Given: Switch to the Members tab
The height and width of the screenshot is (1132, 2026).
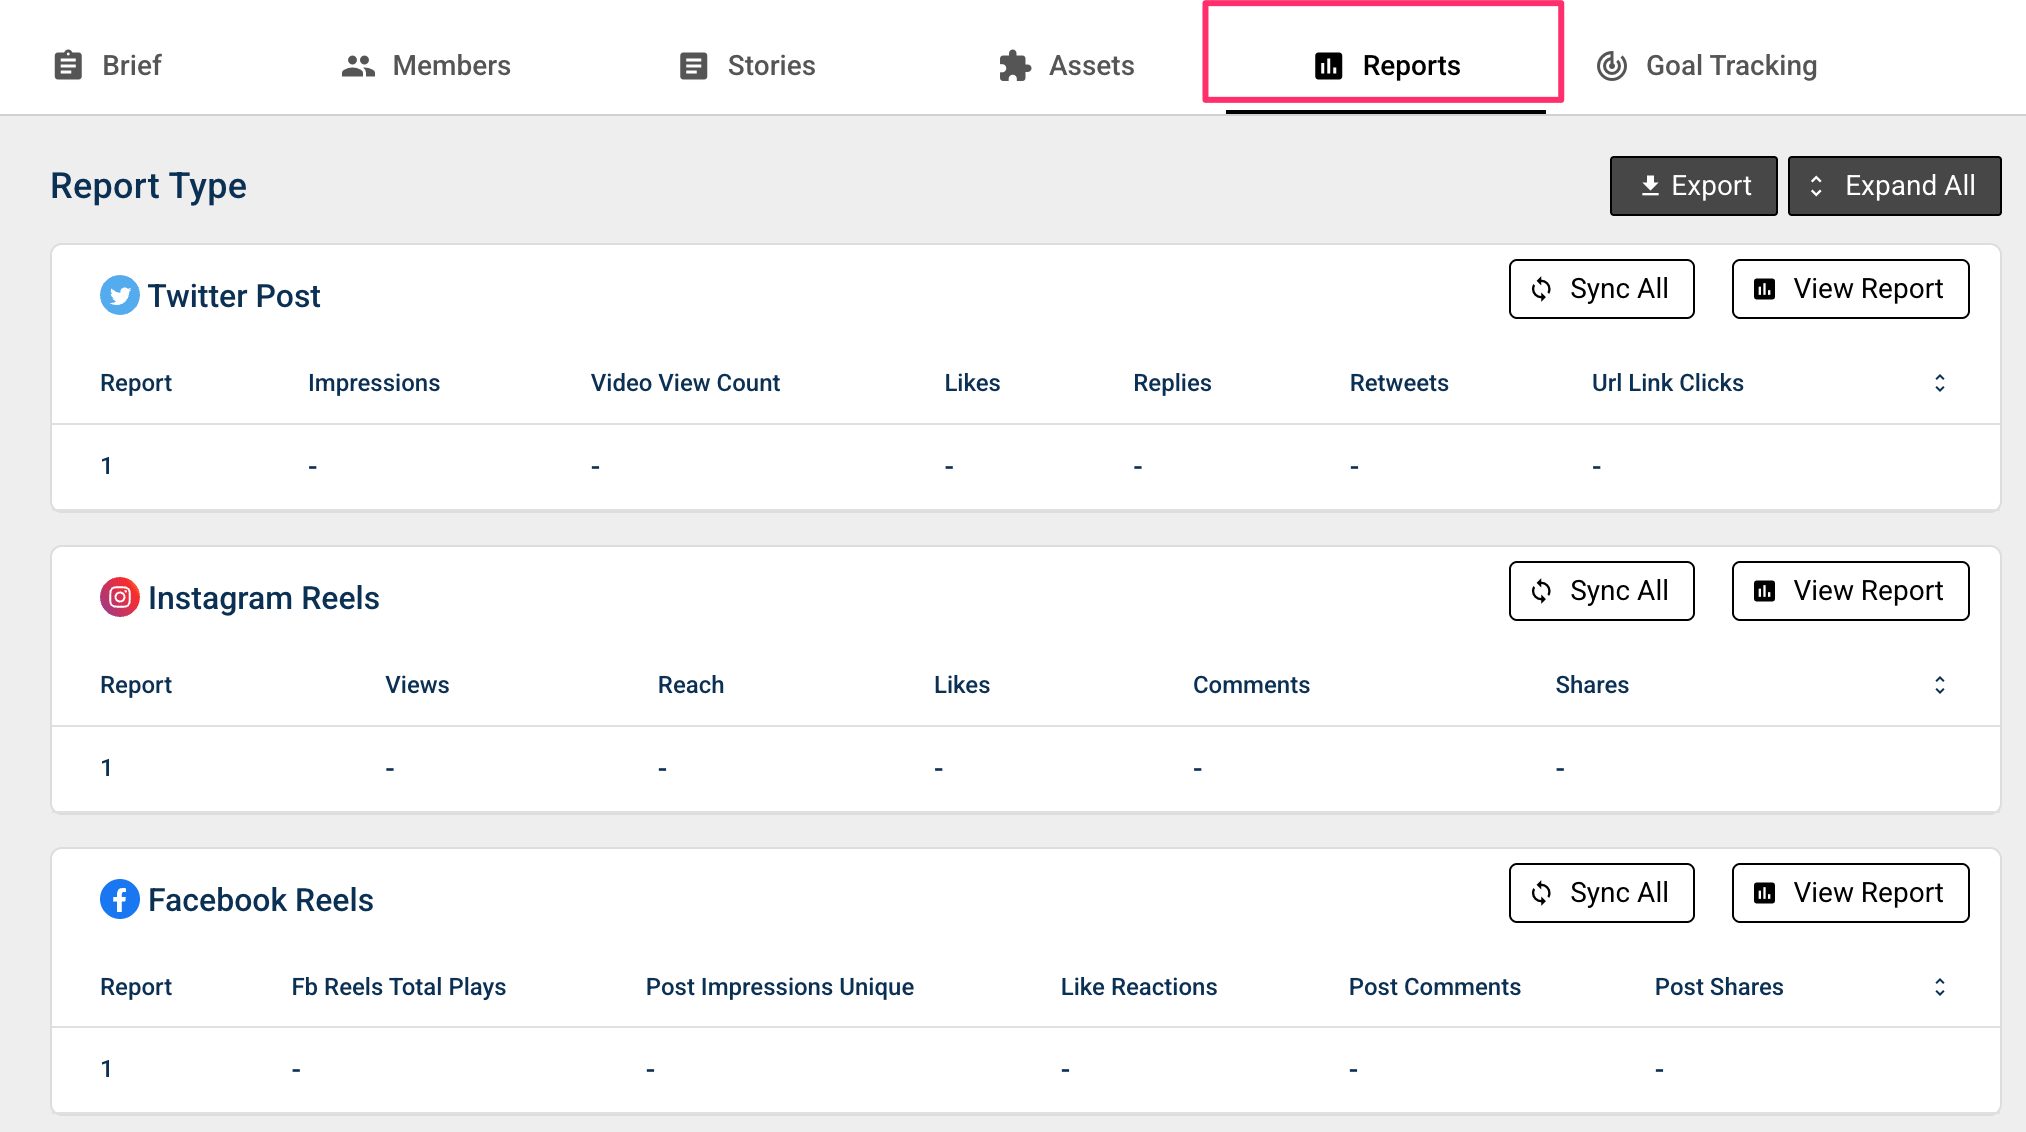Looking at the screenshot, I should click(426, 65).
